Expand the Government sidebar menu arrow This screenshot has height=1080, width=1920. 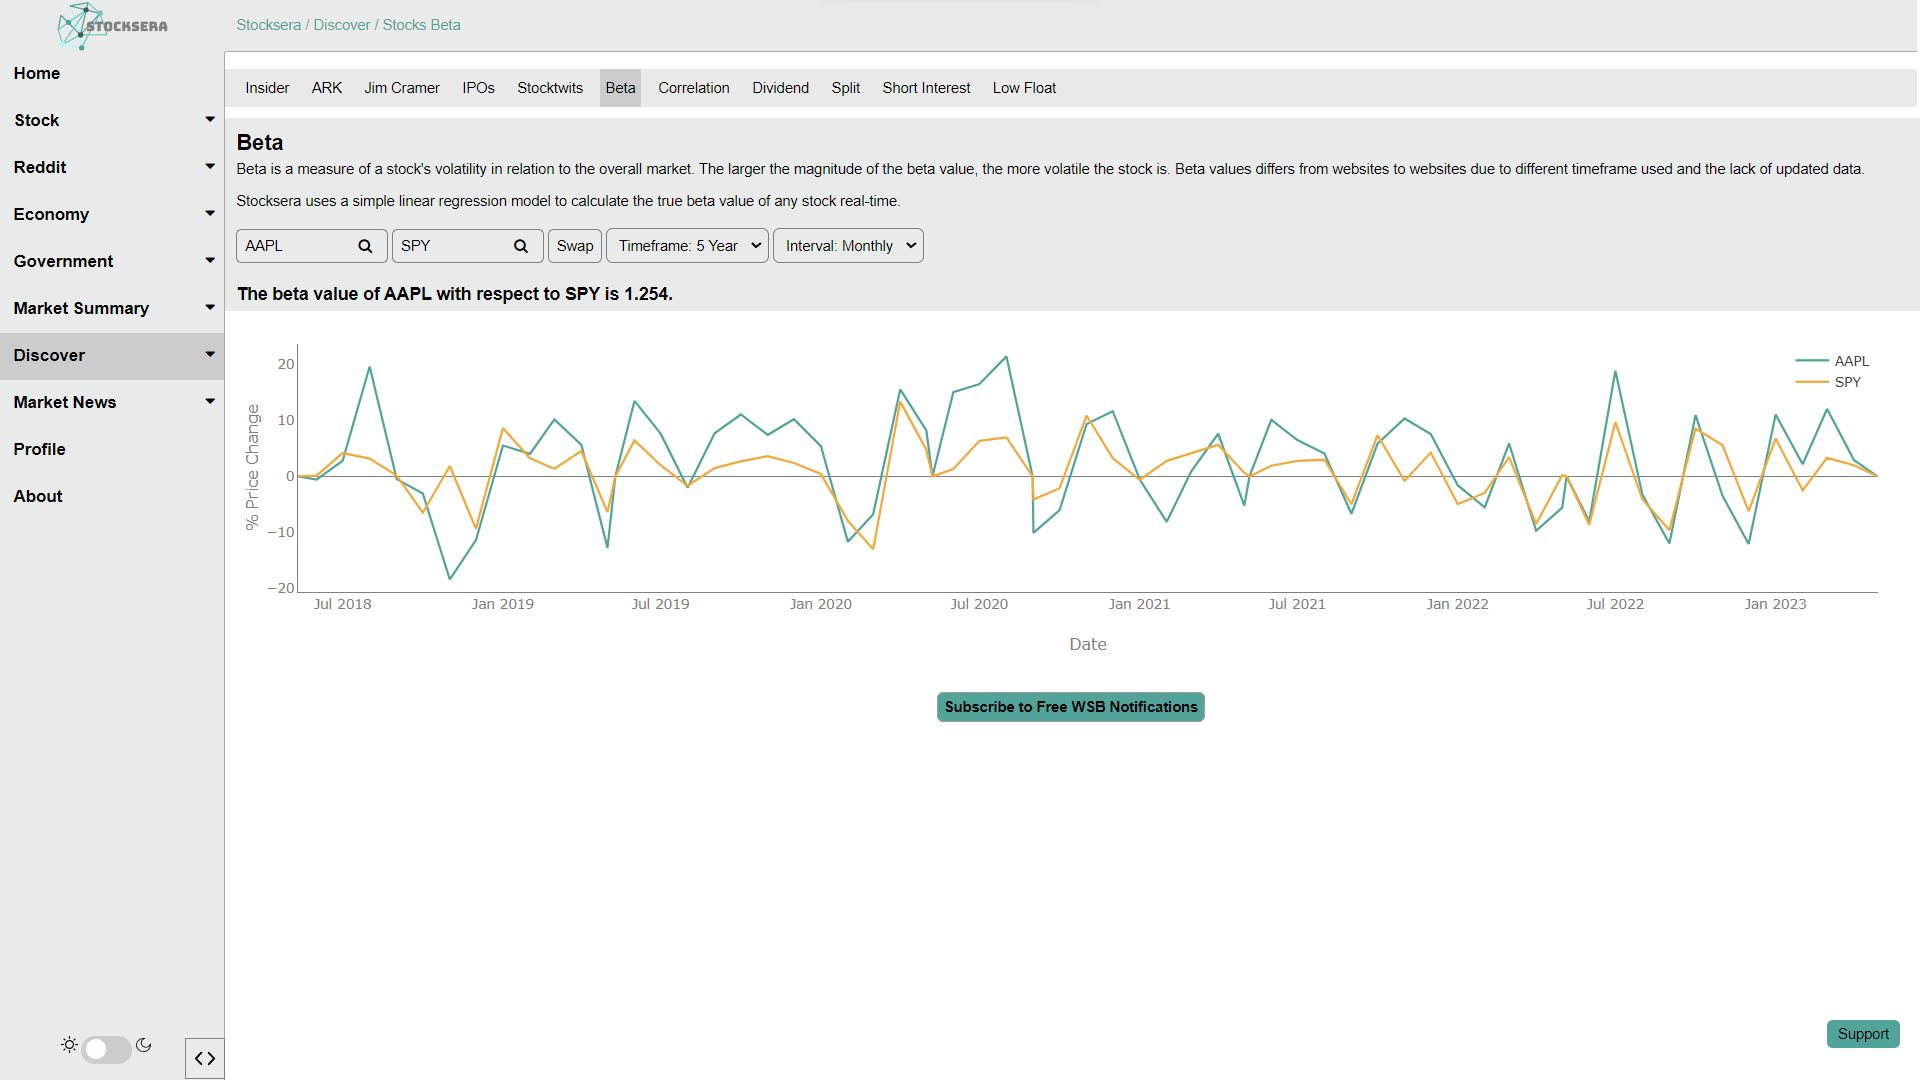pyautogui.click(x=210, y=261)
